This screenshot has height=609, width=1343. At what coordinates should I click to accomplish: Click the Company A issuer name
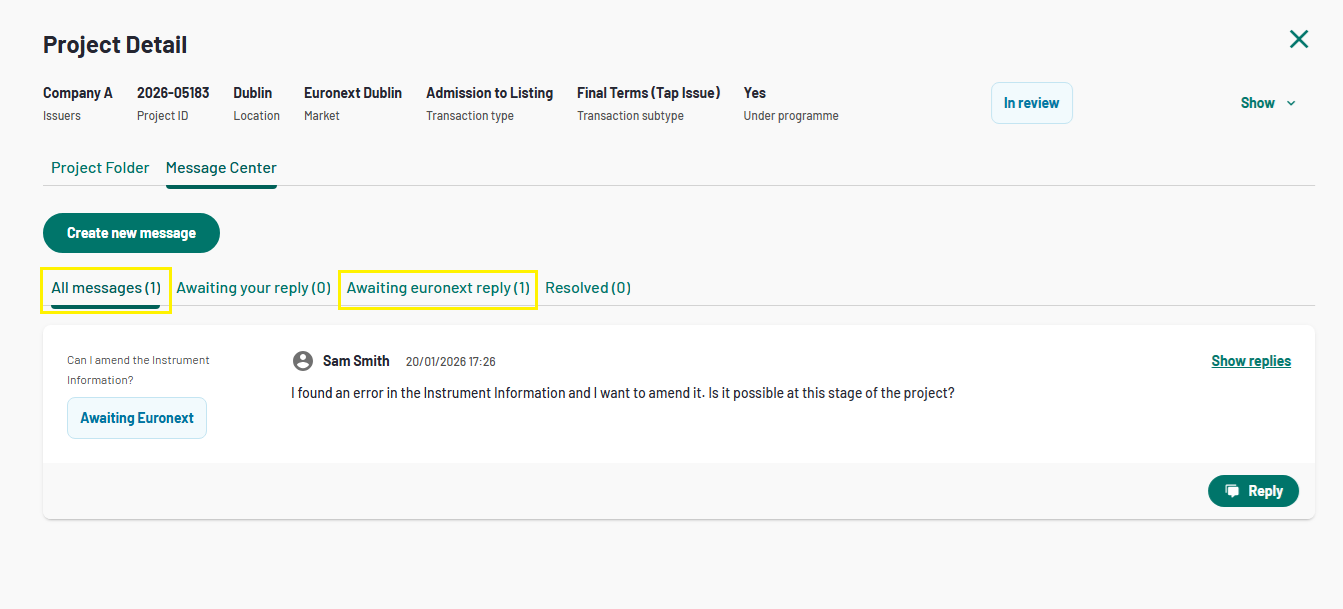(78, 93)
